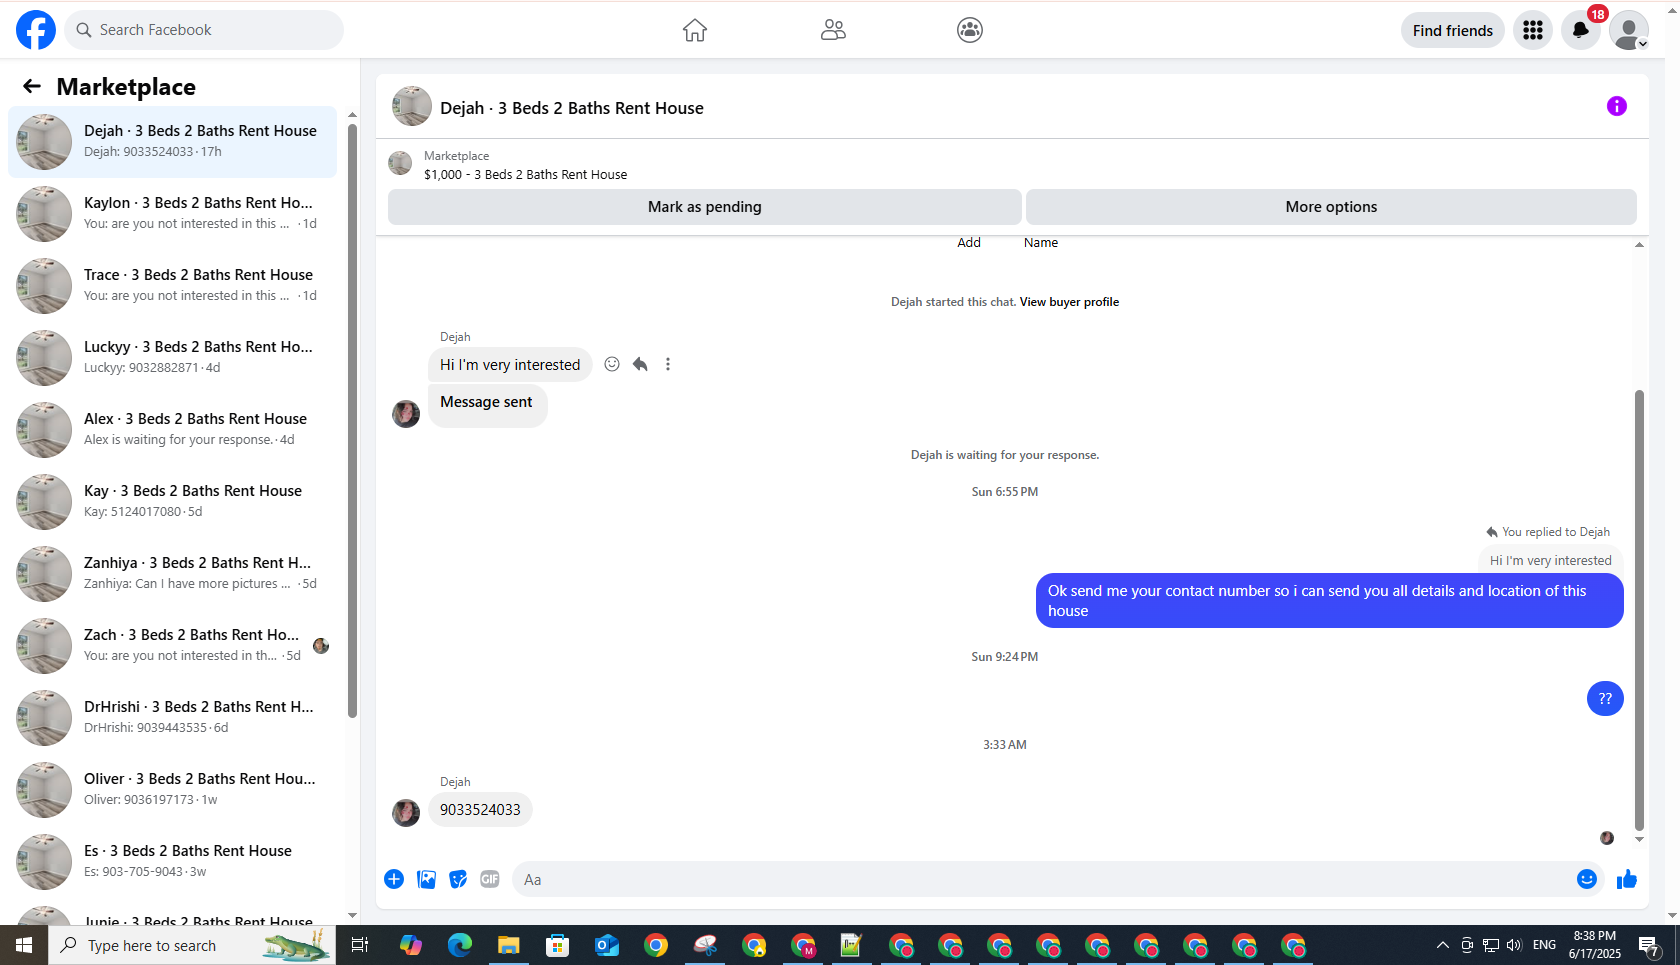Open the Es conversation
Viewport: 1680px width, 965px height.
172,862
